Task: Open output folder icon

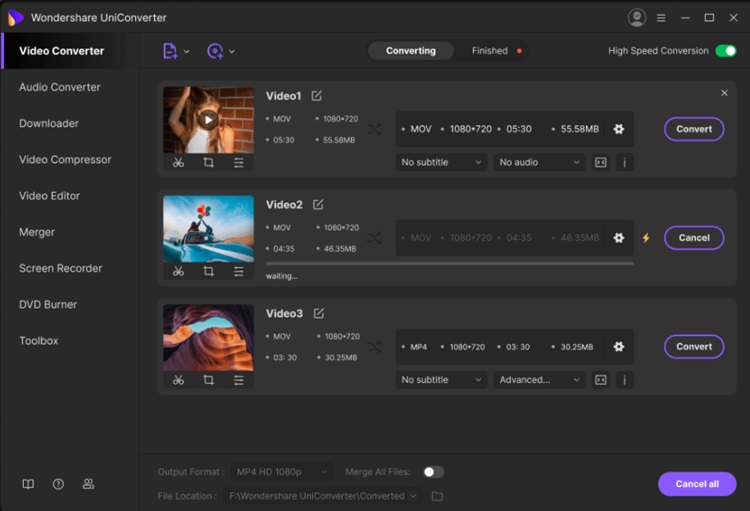Action: [437, 496]
